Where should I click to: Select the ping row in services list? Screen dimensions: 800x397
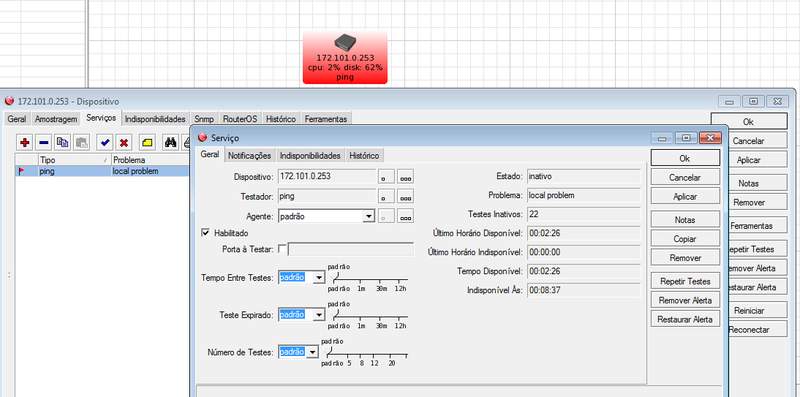pyautogui.click(x=102, y=171)
